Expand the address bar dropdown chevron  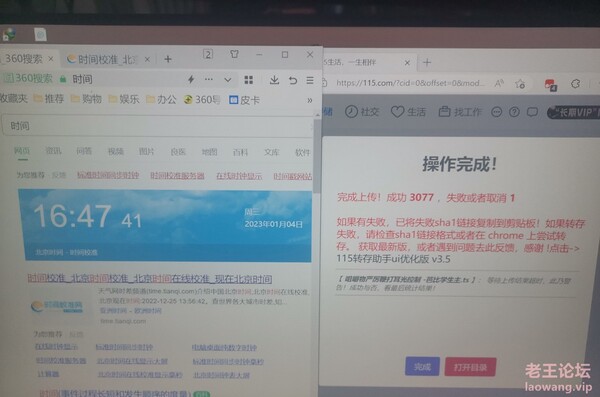pos(228,80)
